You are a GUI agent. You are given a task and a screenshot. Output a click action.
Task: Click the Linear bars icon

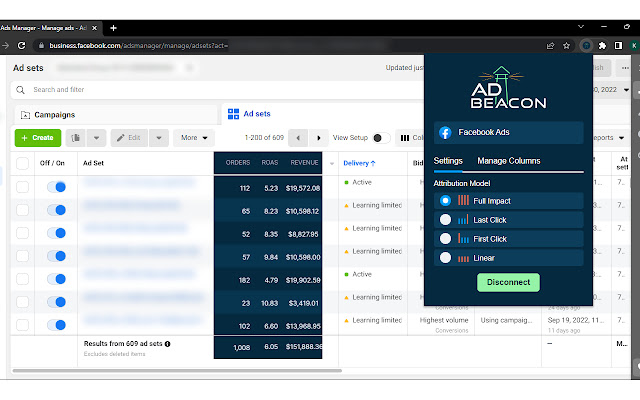pos(463,258)
